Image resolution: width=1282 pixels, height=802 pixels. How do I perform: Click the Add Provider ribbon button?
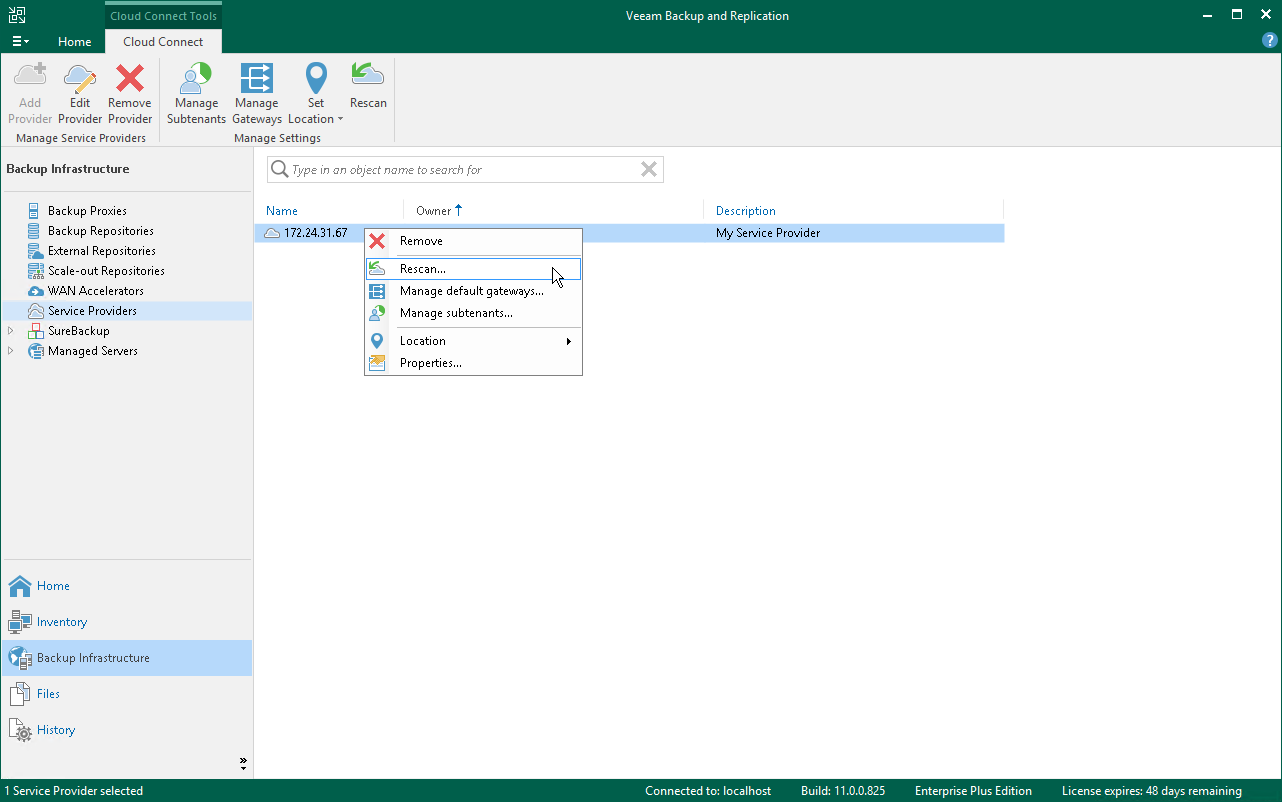pyautogui.click(x=30, y=93)
